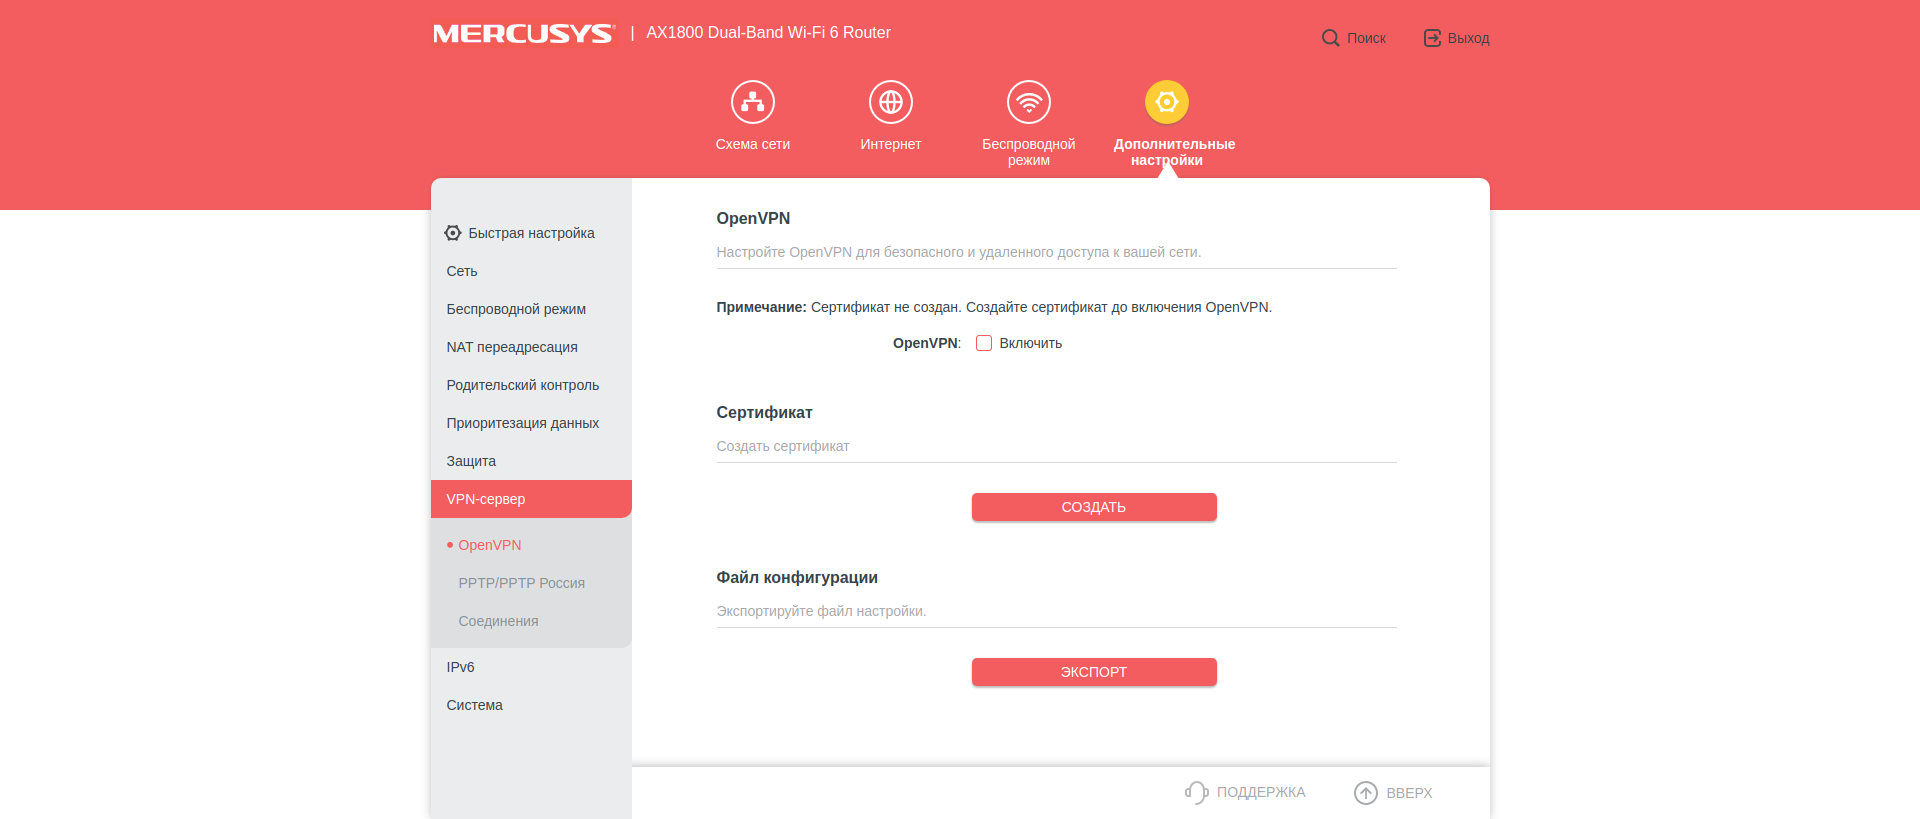Image resolution: width=1920 pixels, height=819 pixels.
Task: Expand the Система sidebar menu
Action: click(474, 705)
